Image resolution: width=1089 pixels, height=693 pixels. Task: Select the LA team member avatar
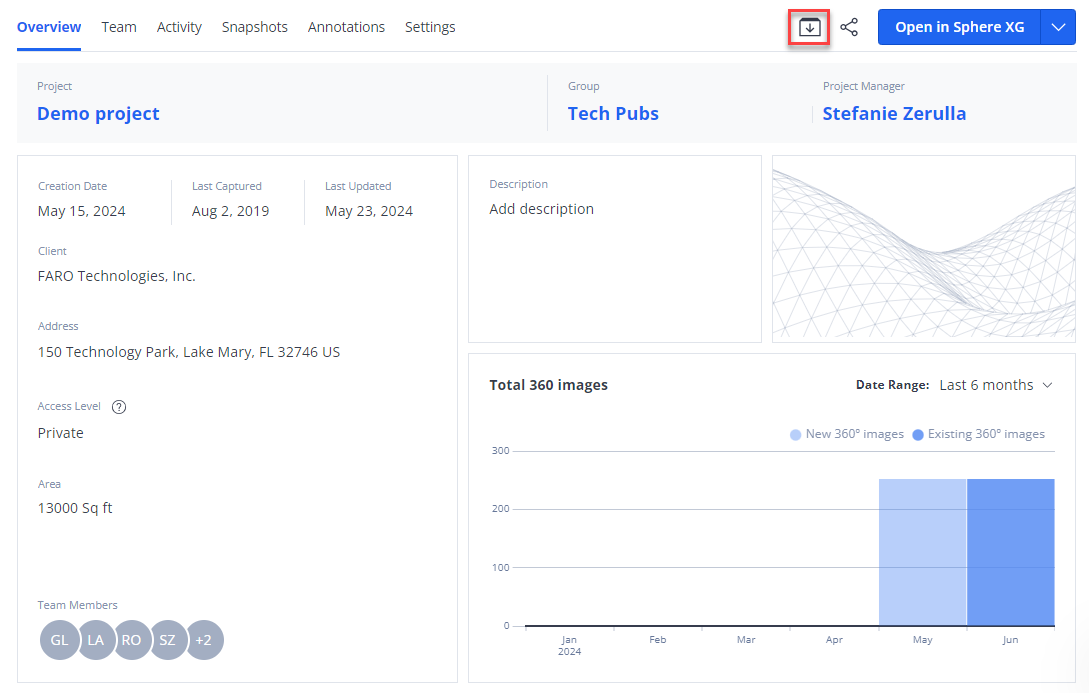(96, 640)
